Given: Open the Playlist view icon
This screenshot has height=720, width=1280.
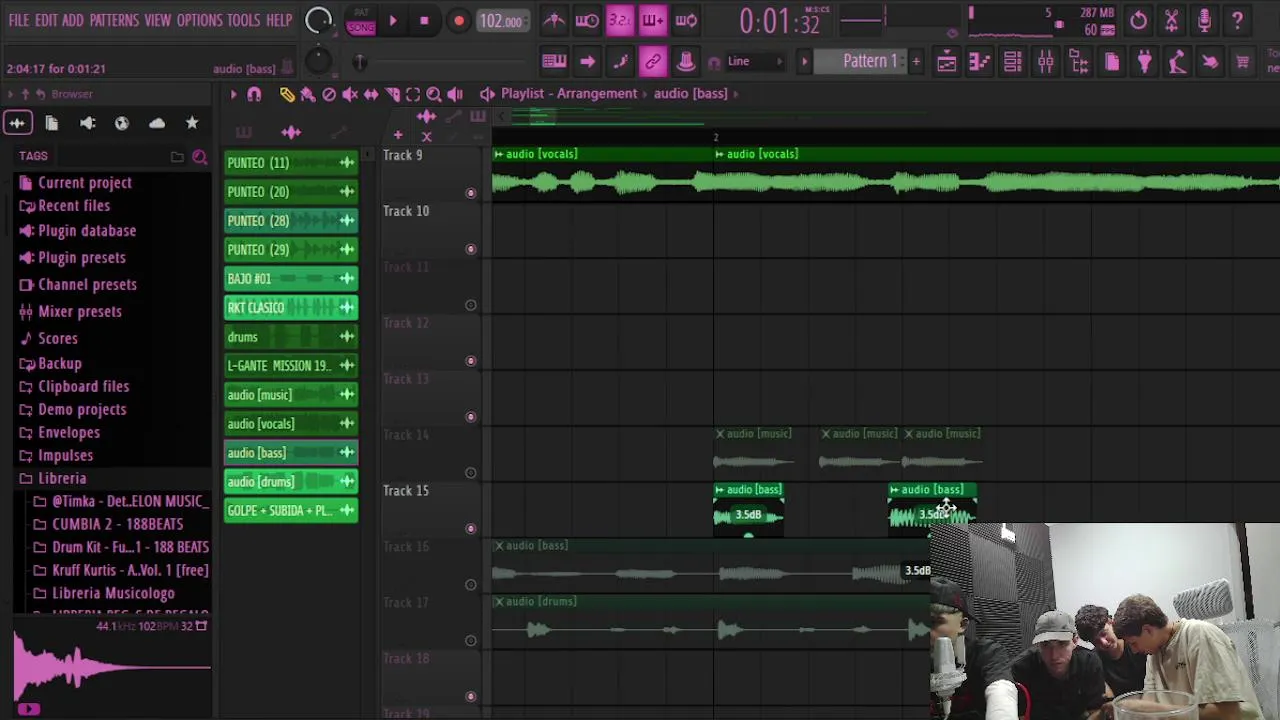Looking at the screenshot, I should click(946, 63).
